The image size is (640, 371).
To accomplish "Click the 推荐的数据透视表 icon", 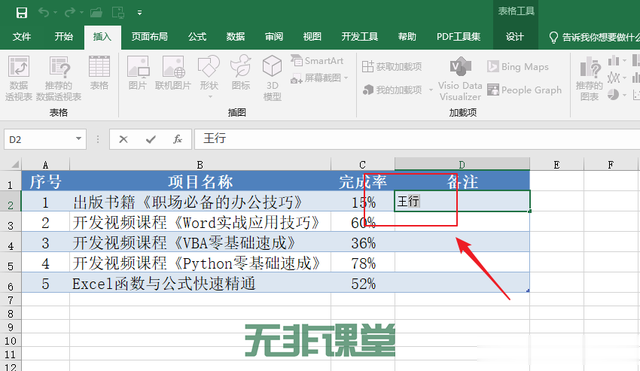I will (x=59, y=78).
